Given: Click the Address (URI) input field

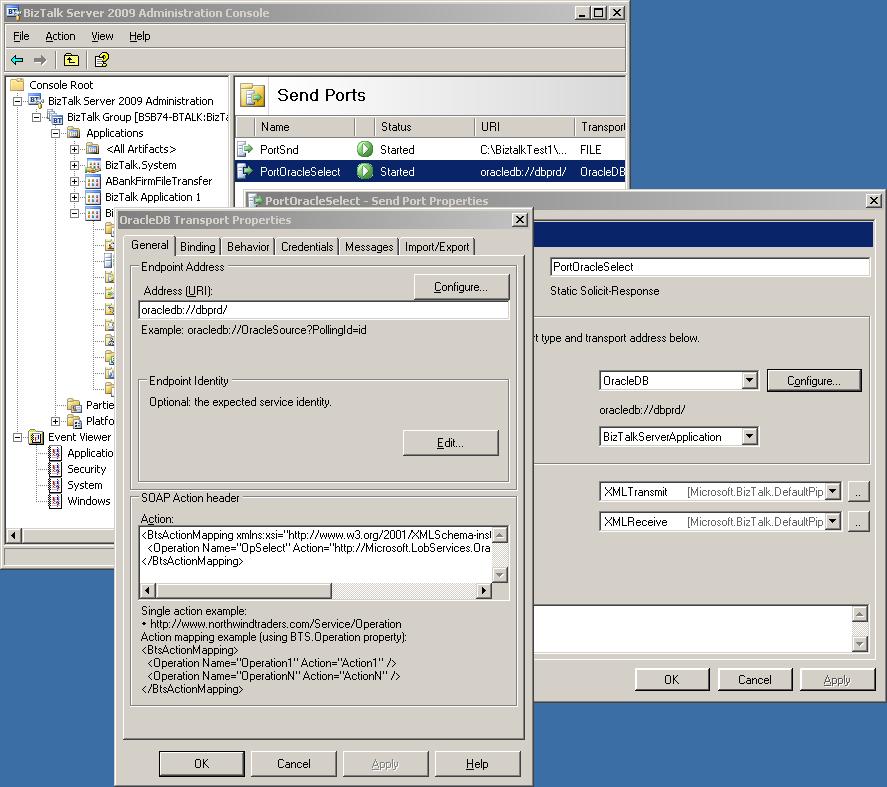Looking at the screenshot, I should 324,310.
